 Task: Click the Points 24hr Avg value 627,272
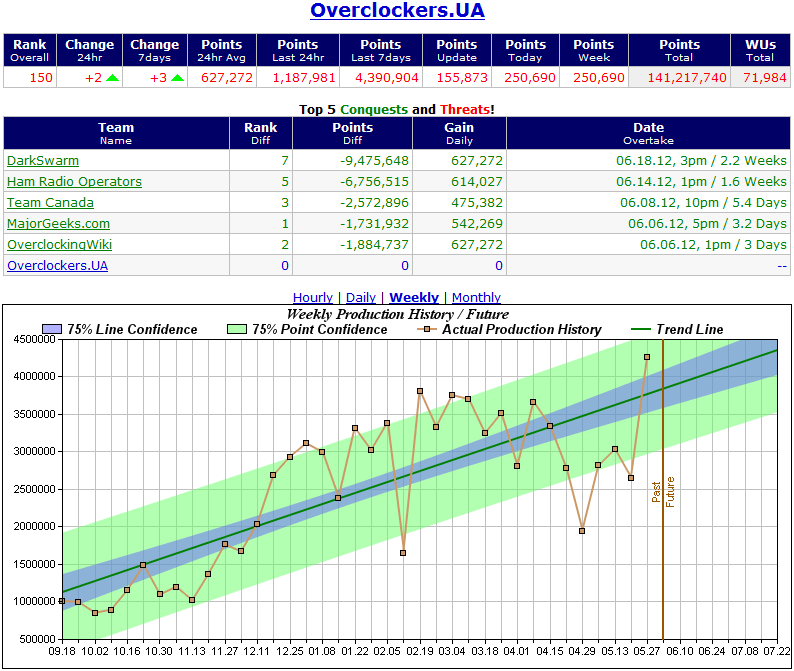[x=227, y=77]
